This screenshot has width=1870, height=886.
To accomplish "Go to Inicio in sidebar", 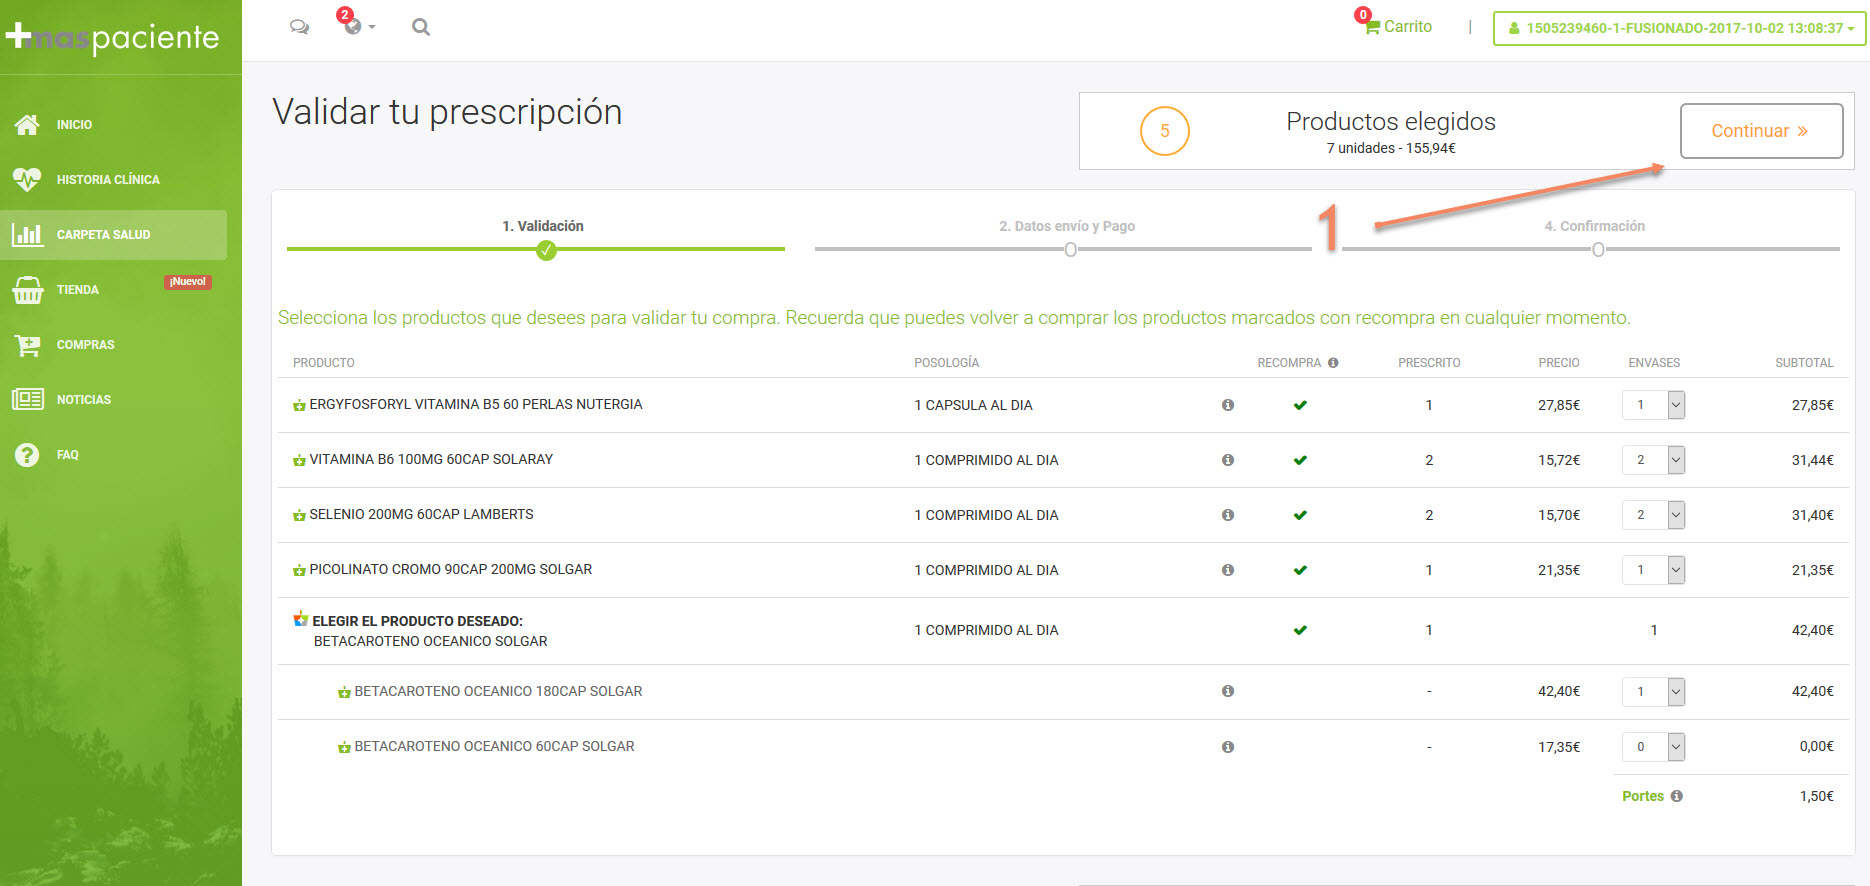I will pyautogui.click(x=74, y=125).
